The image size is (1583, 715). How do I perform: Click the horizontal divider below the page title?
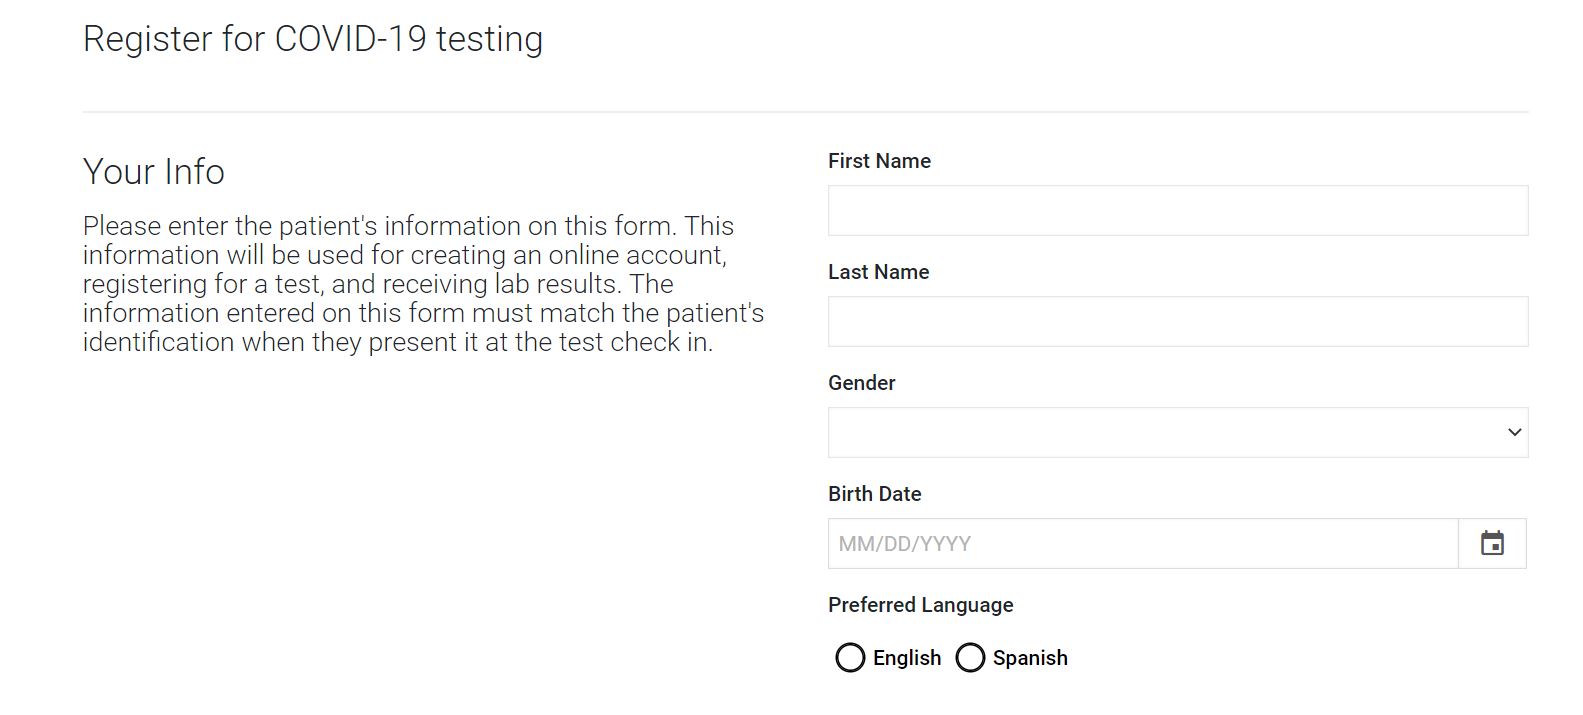pyautogui.click(x=805, y=111)
